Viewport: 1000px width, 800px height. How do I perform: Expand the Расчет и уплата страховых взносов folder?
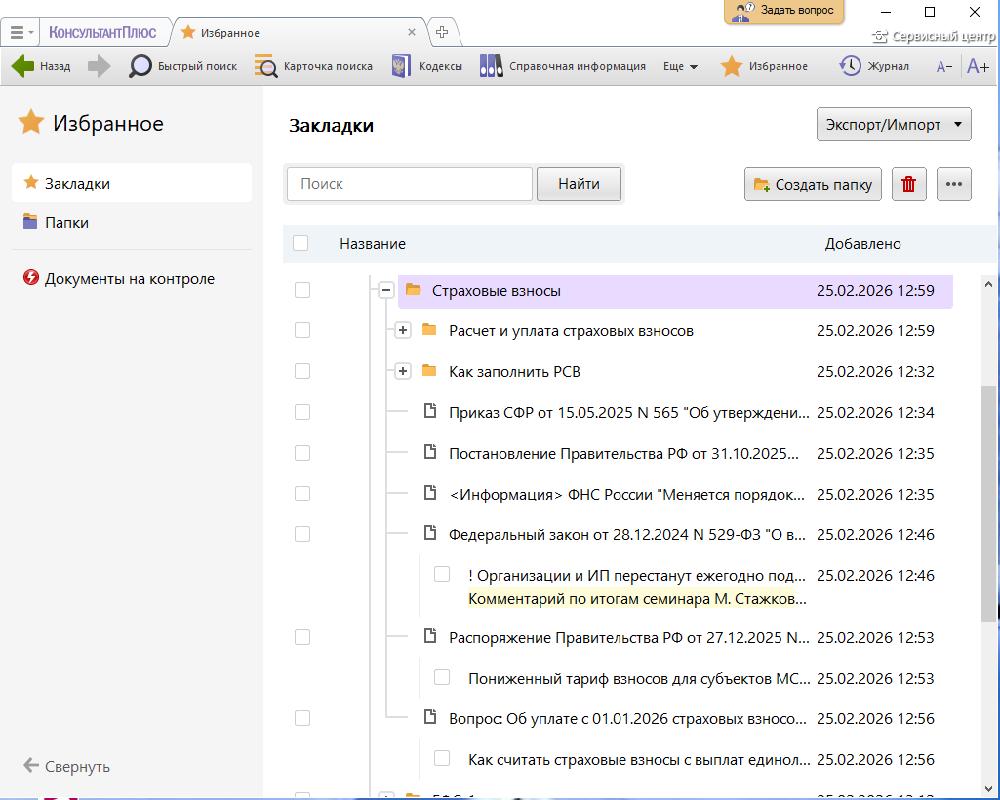coord(403,330)
